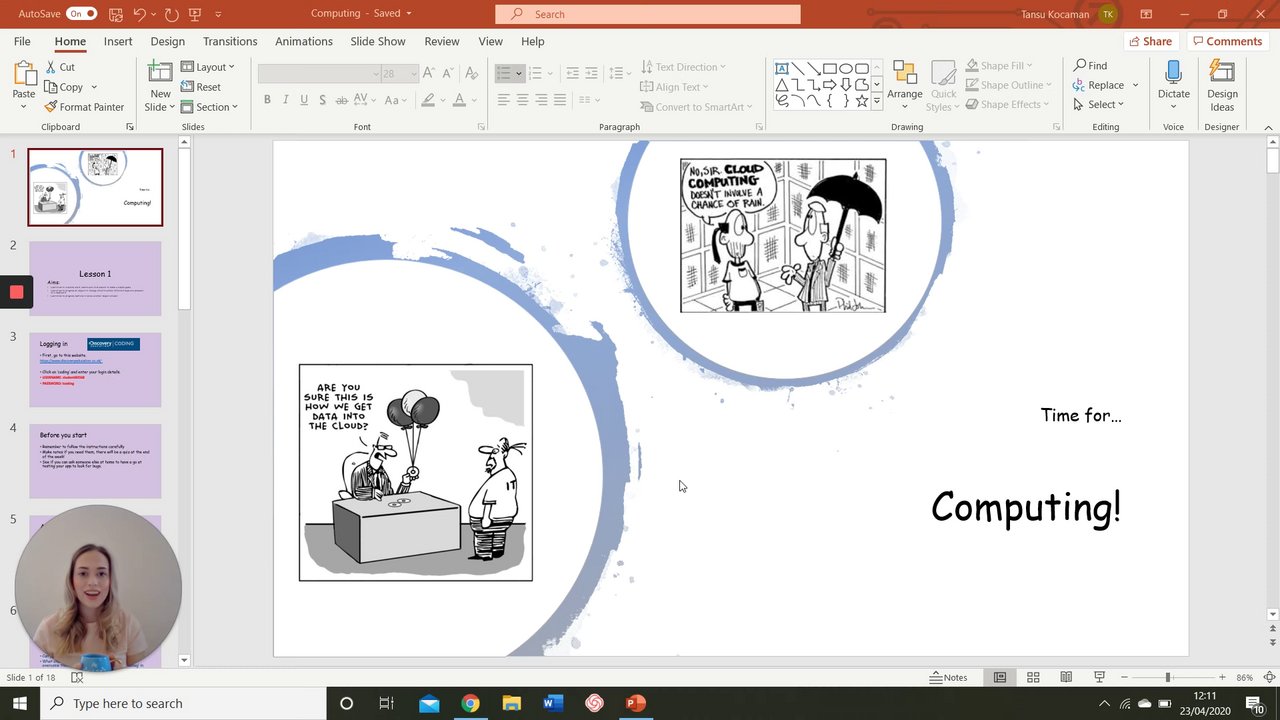Go to the Animations tab
The image size is (1280, 720).
pos(304,41)
